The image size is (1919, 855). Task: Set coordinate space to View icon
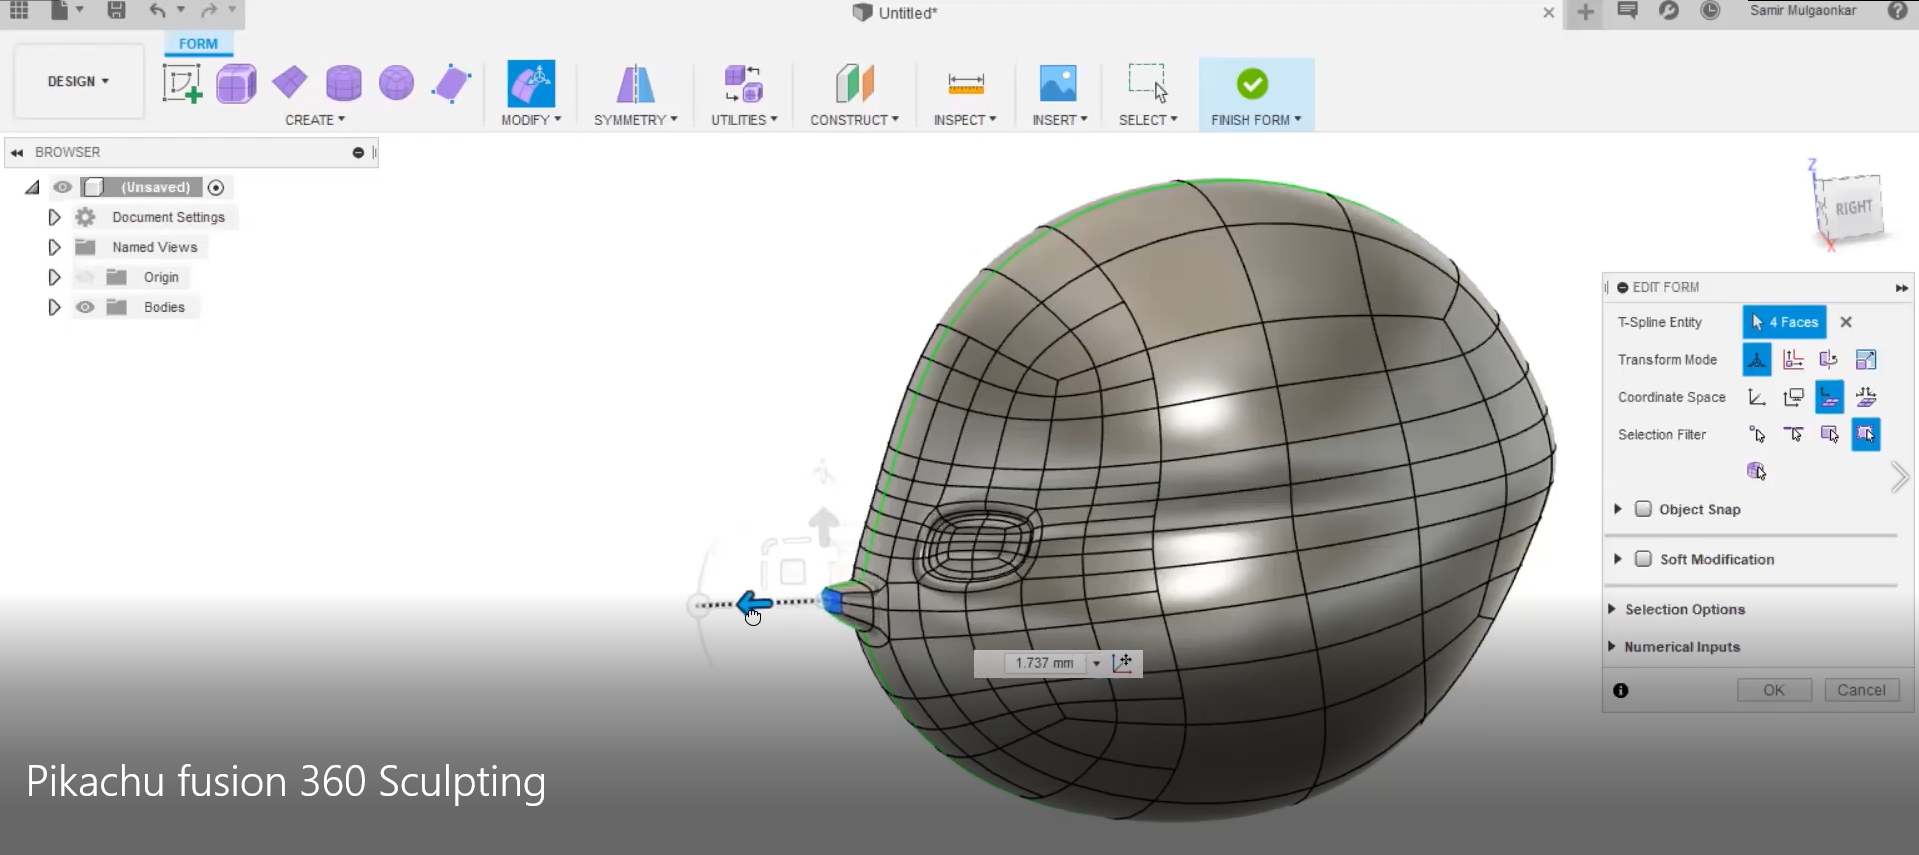pos(1793,397)
